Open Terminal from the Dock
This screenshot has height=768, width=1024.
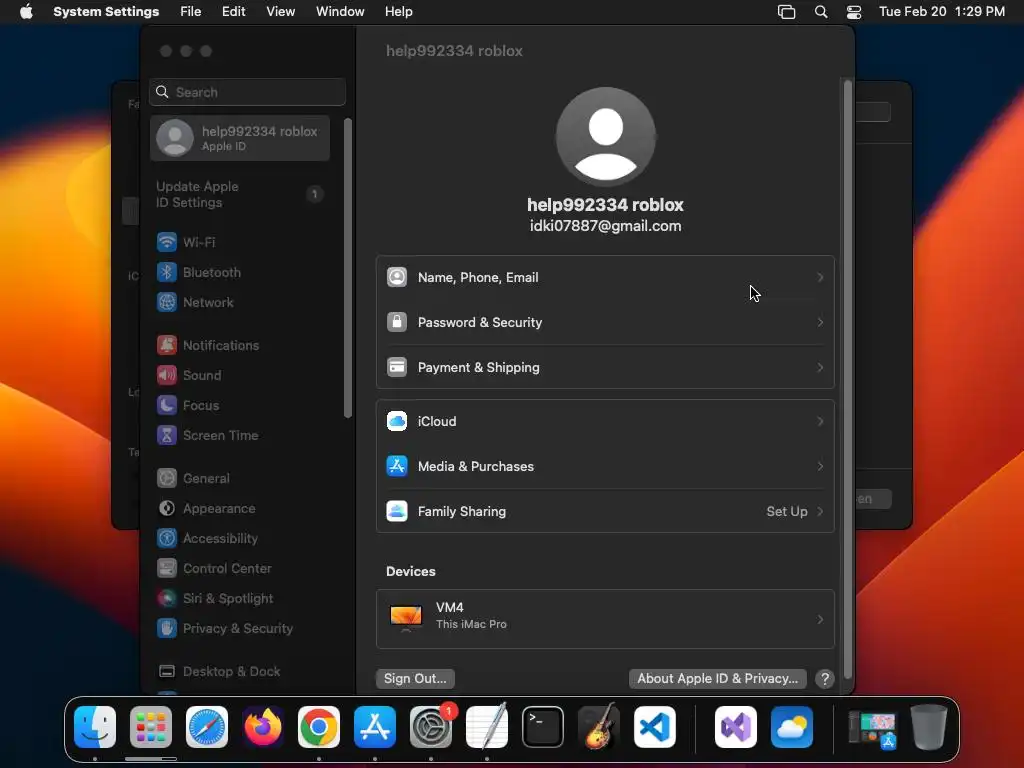click(x=543, y=727)
